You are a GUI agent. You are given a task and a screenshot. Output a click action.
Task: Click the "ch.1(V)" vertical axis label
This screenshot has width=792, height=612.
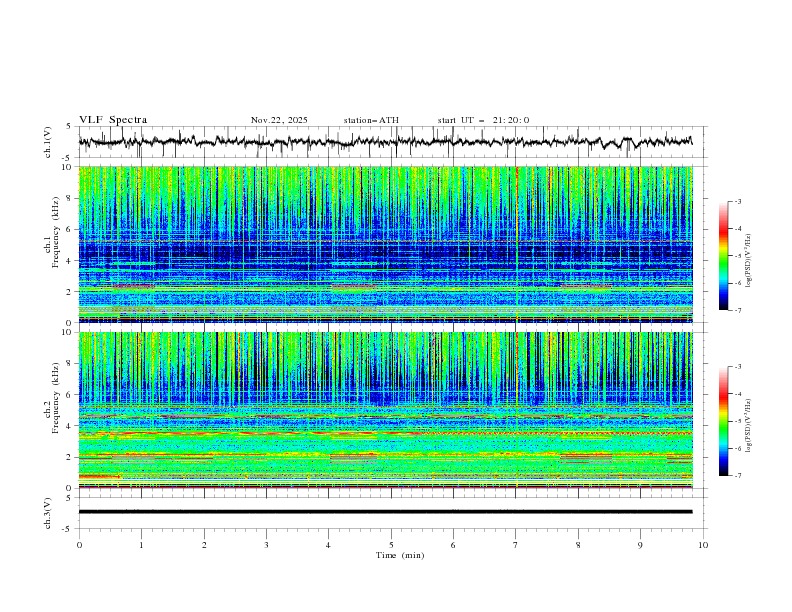(x=48, y=142)
